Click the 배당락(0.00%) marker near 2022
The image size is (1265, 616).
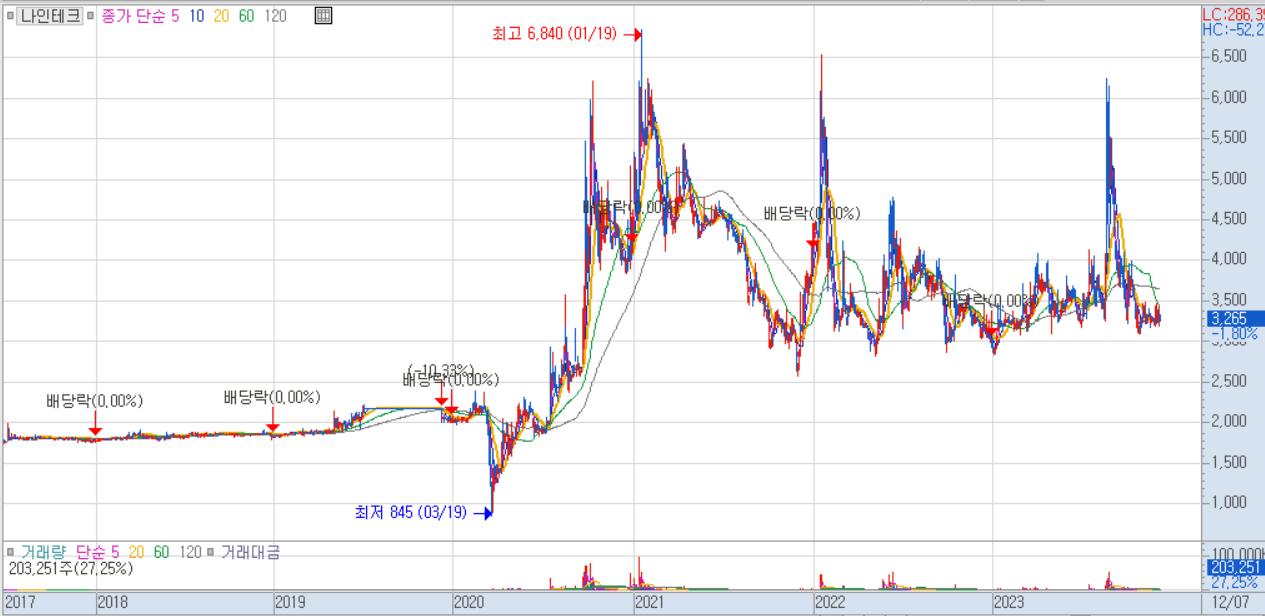812,213
